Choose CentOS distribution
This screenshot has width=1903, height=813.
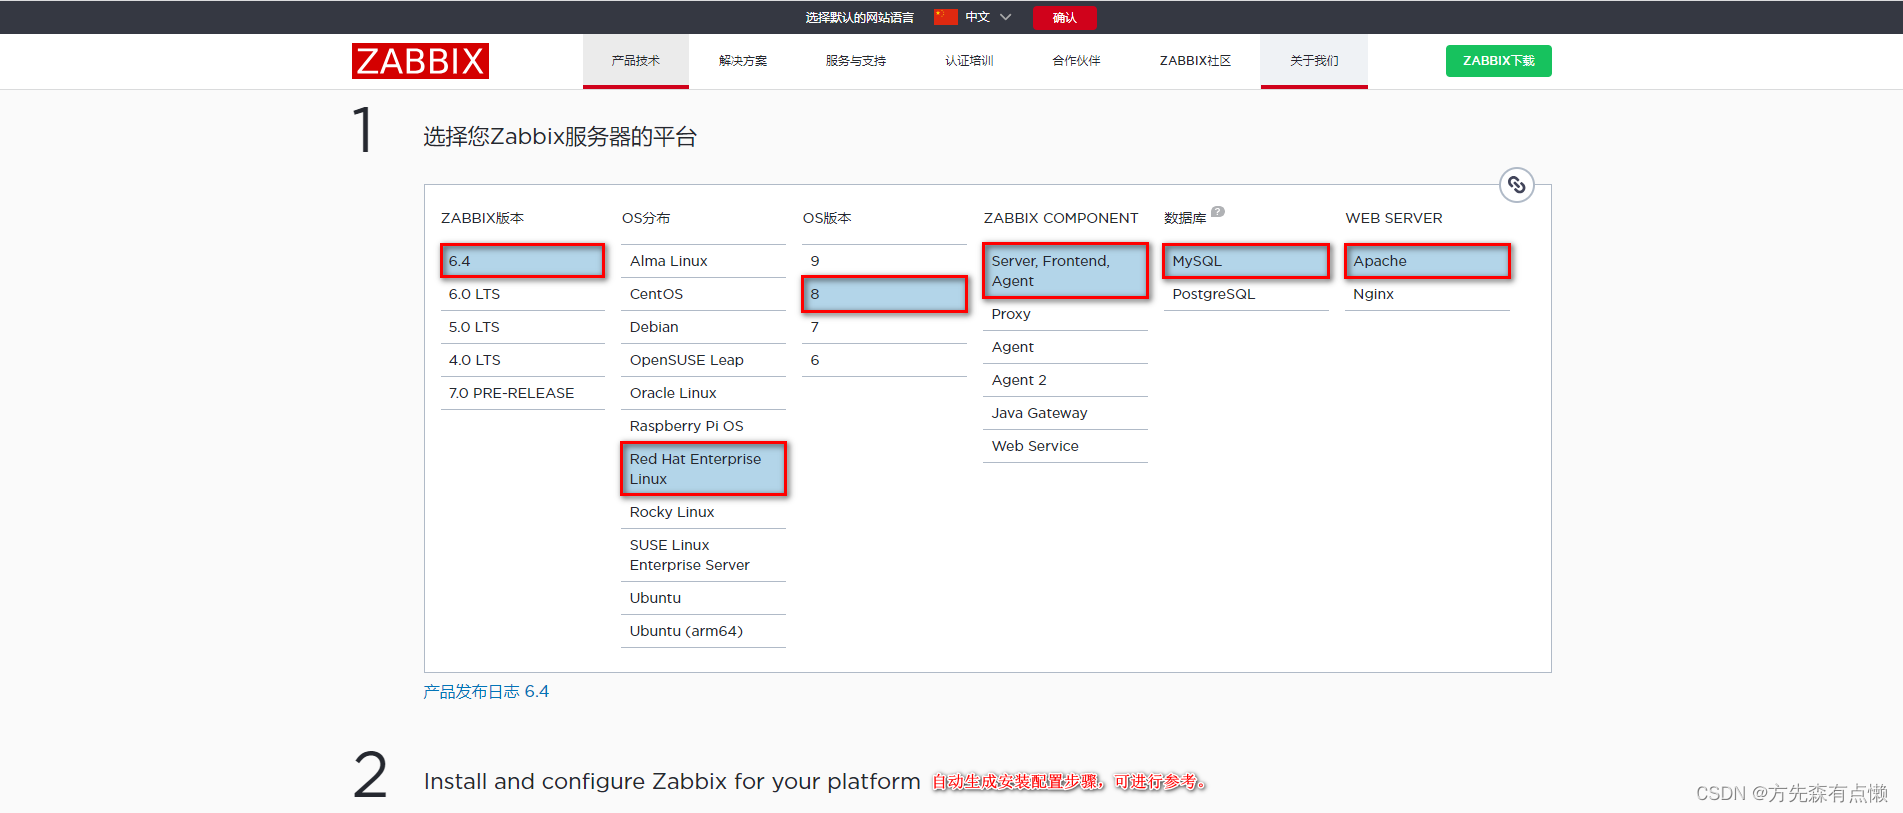click(x=703, y=294)
